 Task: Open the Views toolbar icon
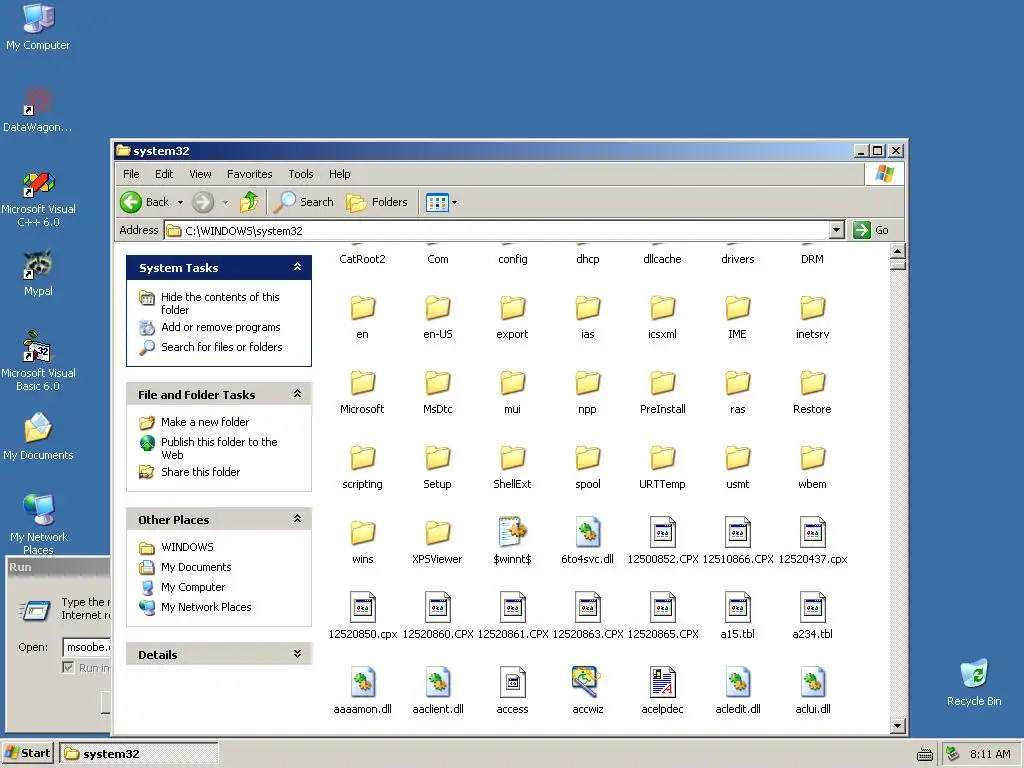(437, 202)
